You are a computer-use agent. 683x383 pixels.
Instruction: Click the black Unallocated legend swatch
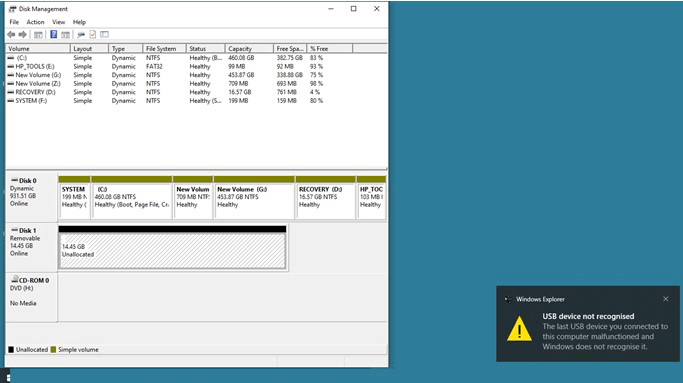click(x=11, y=349)
